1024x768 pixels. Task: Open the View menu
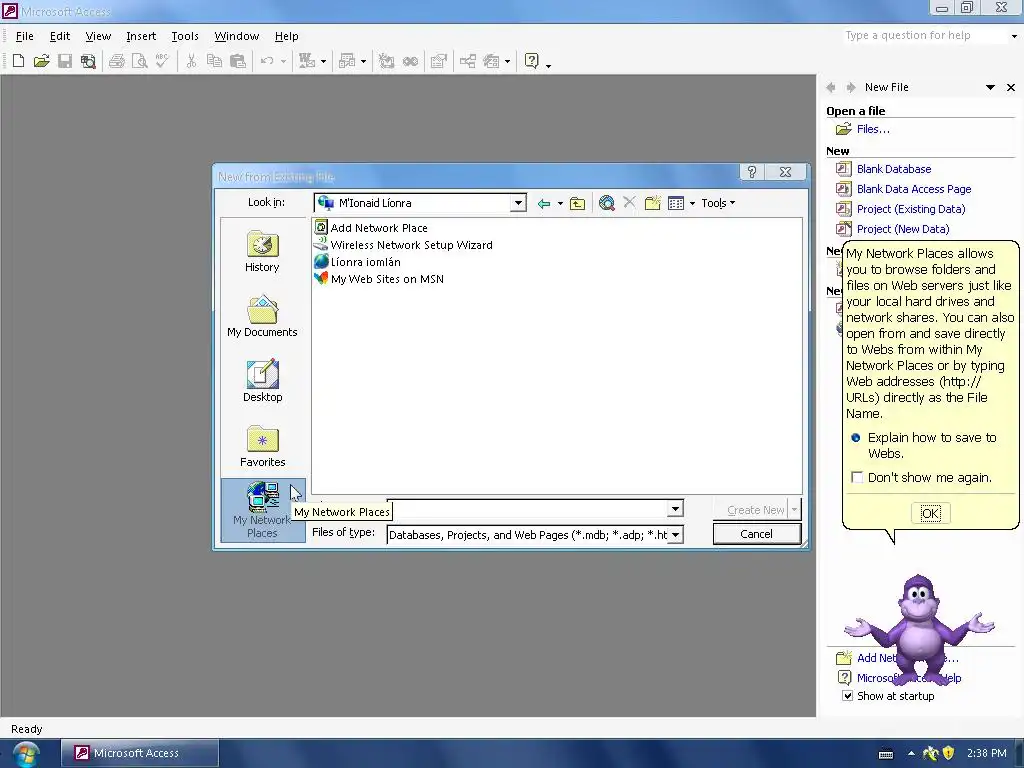point(98,36)
